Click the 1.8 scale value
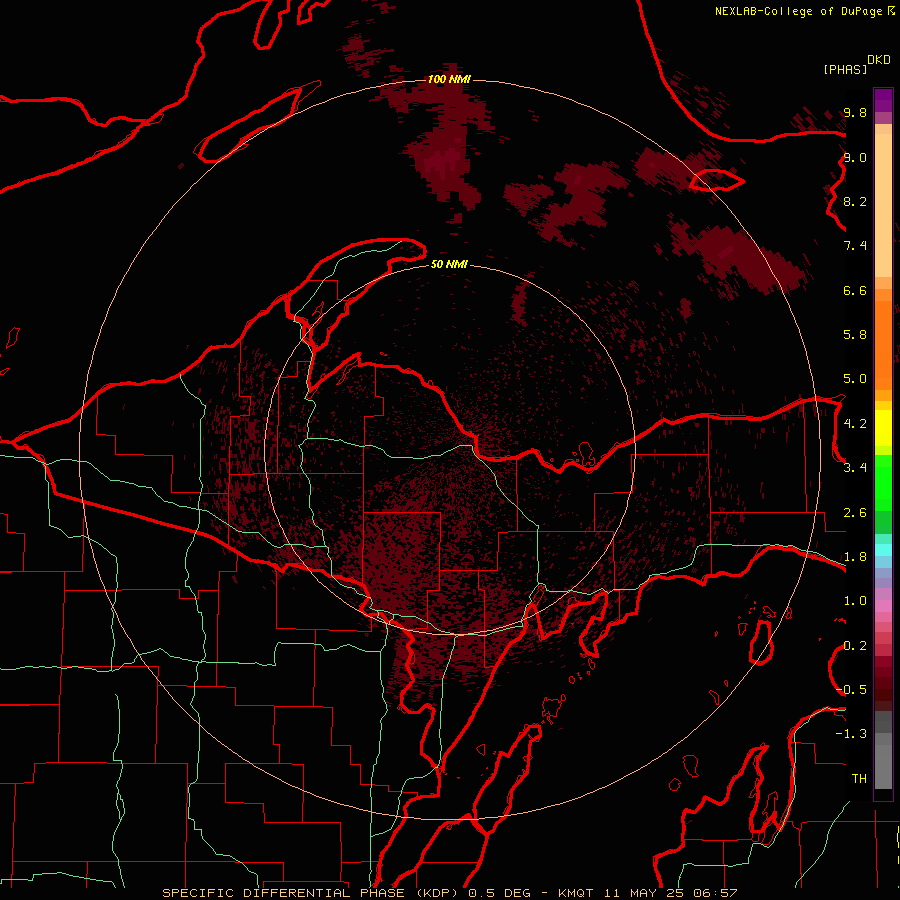Image resolution: width=900 pixels, height=900 pixels. 855,557
